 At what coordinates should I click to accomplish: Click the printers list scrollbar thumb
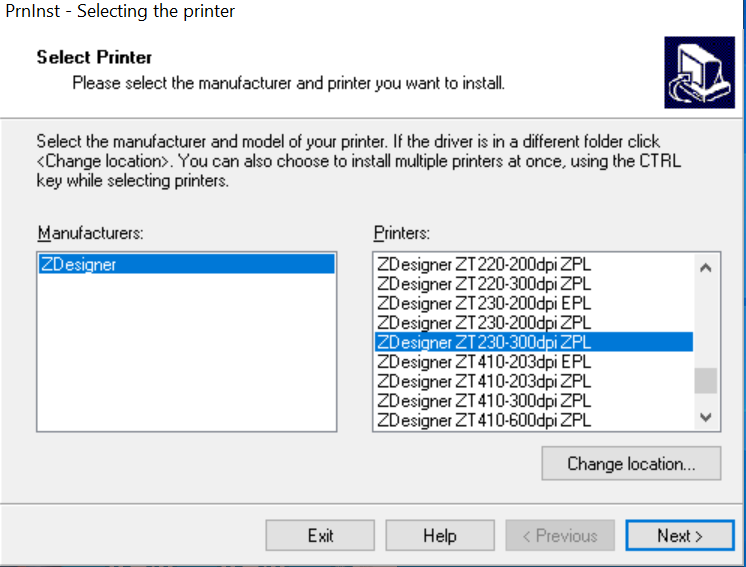pos(706,381)
